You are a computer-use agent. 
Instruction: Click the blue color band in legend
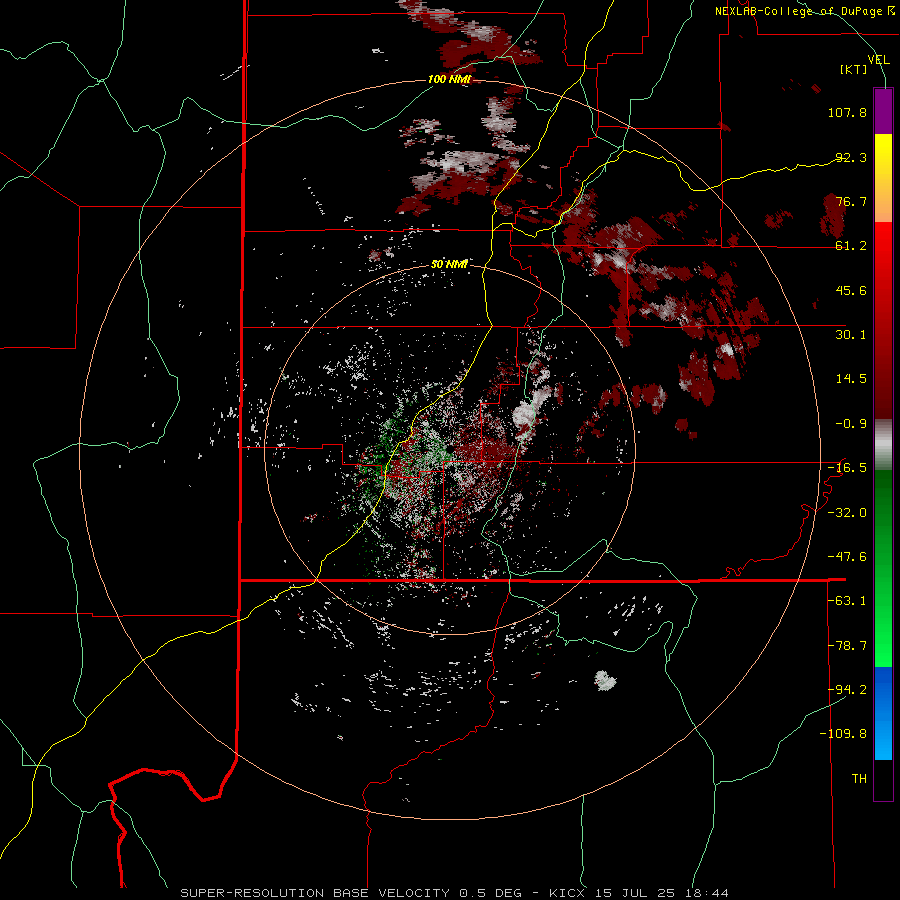(883, 713)
